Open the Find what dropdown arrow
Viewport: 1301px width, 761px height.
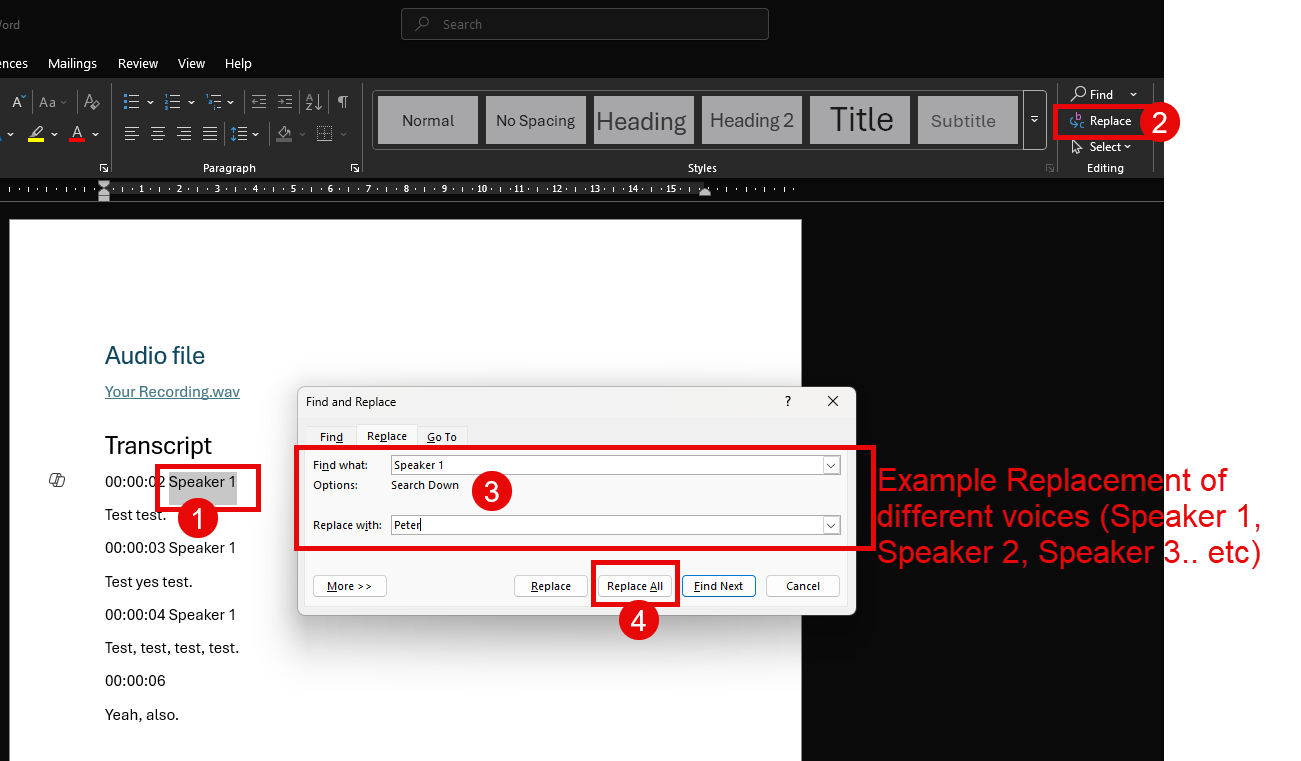point(831,465)
